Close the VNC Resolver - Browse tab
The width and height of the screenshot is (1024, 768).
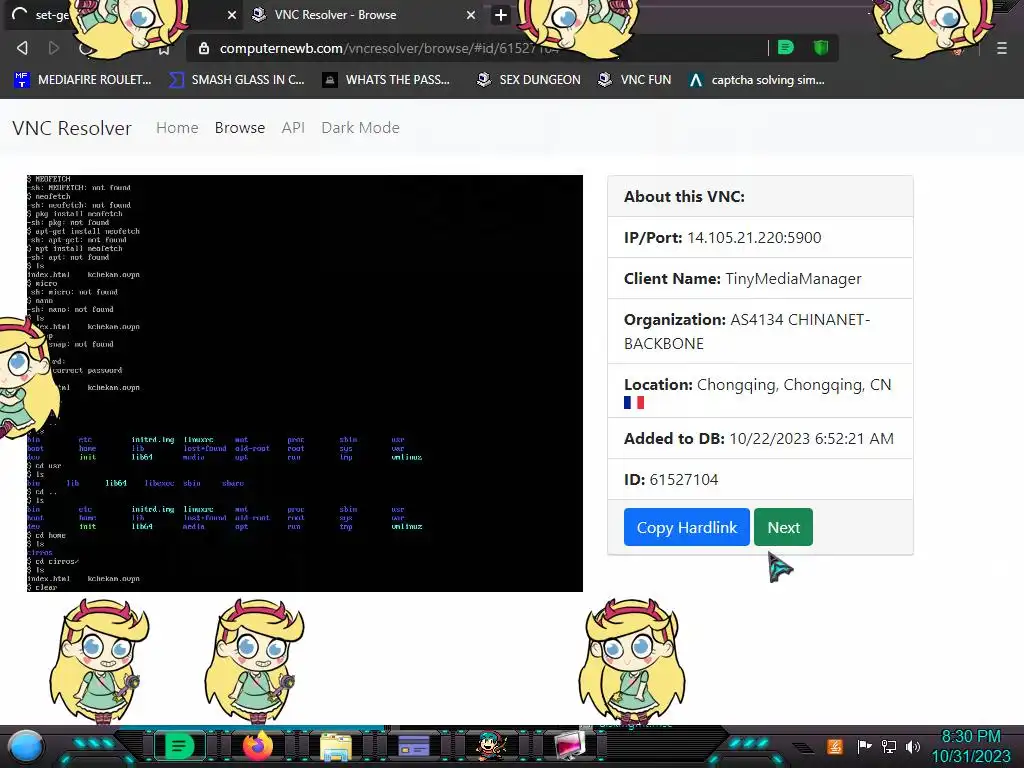point(470,15)
